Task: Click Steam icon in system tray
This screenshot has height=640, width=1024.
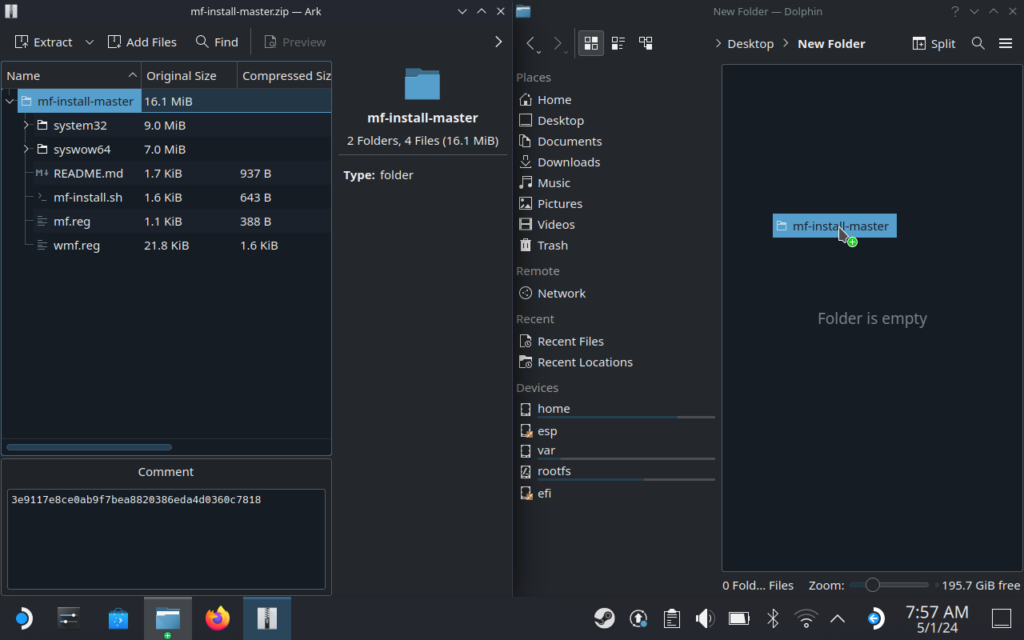Action: [x=604, y=618]
